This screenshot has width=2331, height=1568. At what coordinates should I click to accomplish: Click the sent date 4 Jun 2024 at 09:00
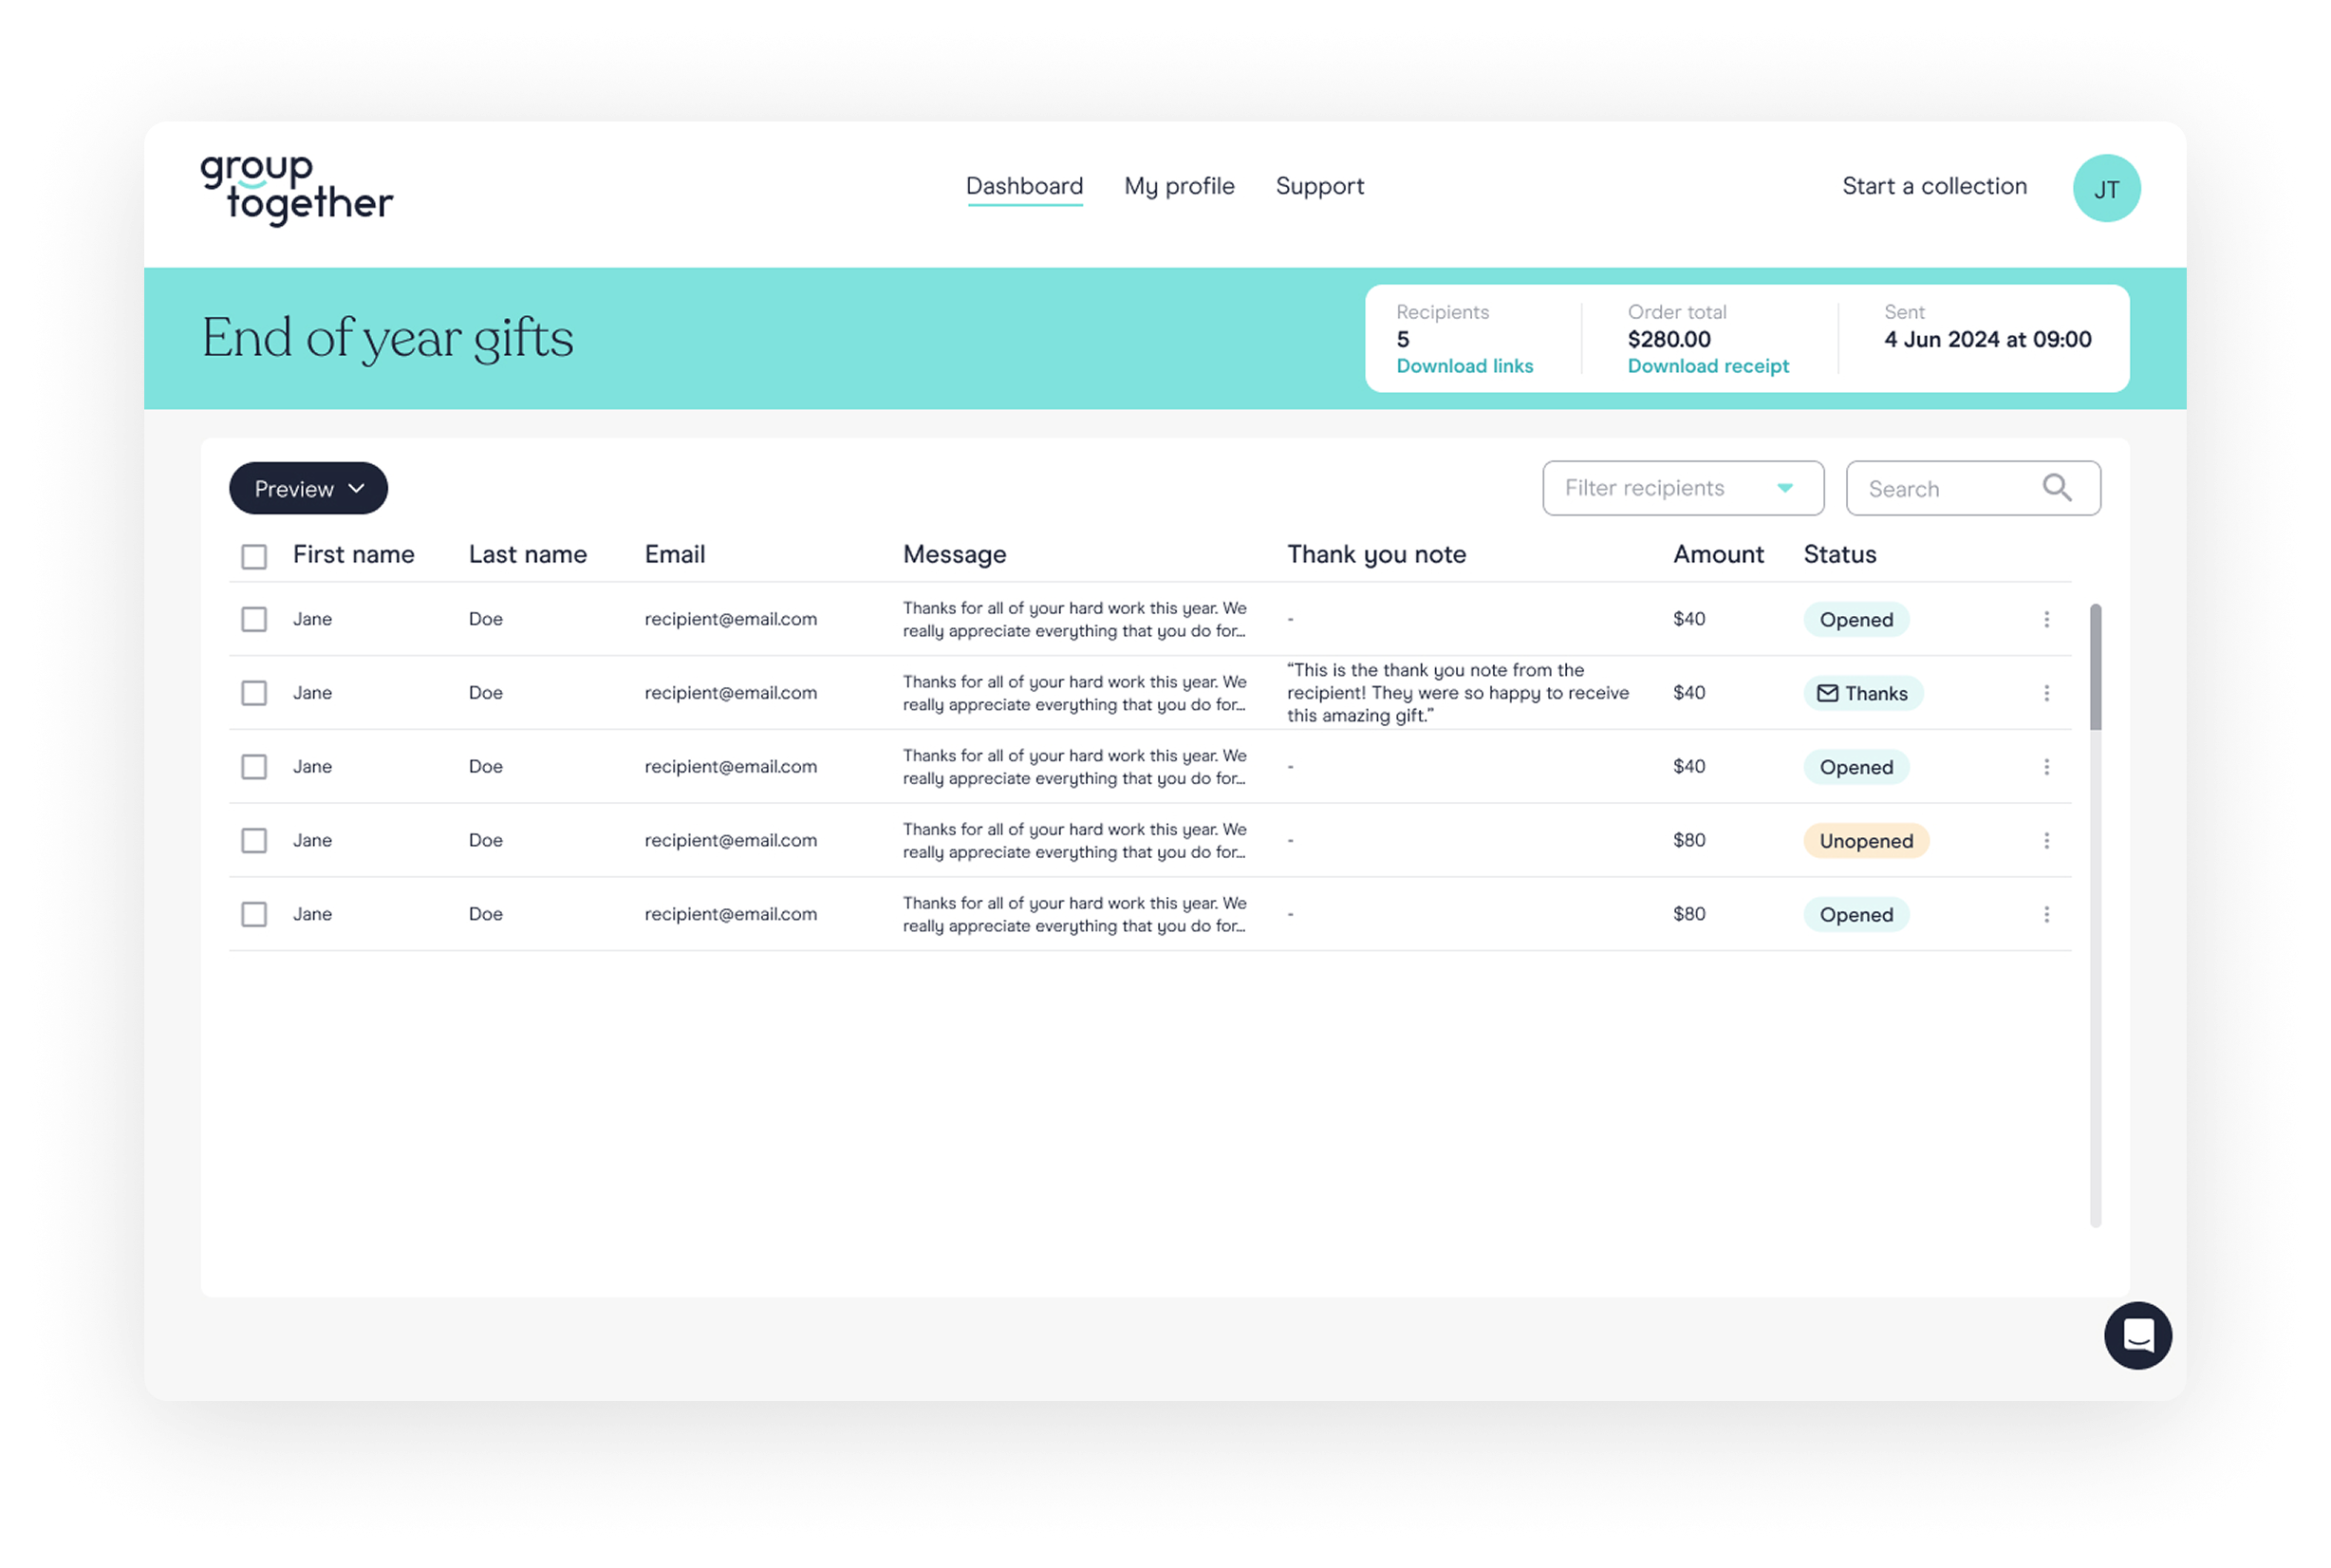pos(1987,340)
